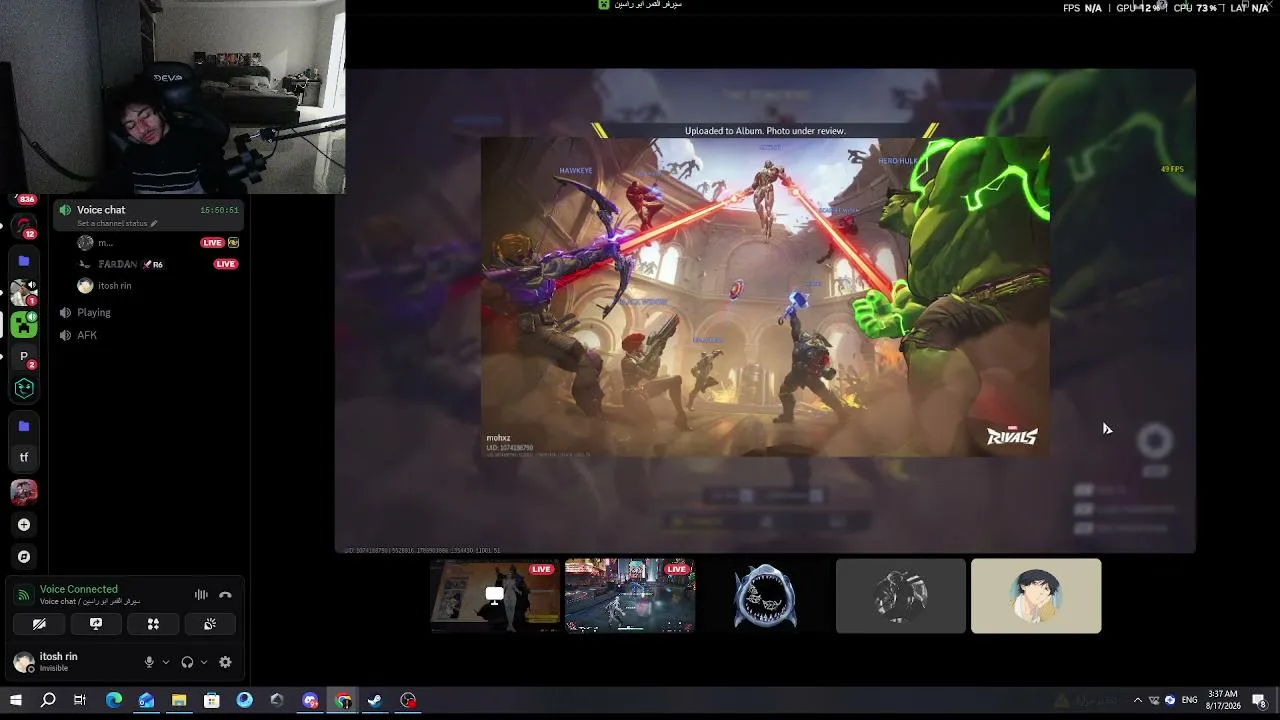
Task: Start an activity from voice panel
Action: coord(153,624)
